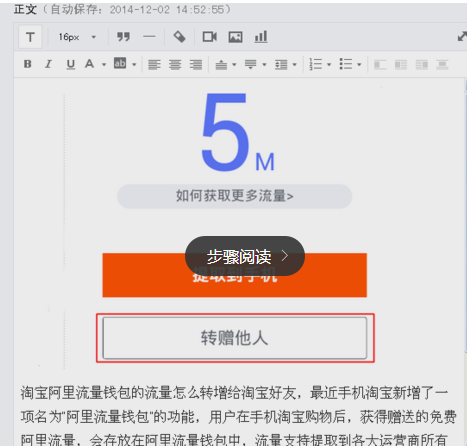
Task: Toggle underline formatting
Action: (x=70, y=64)
